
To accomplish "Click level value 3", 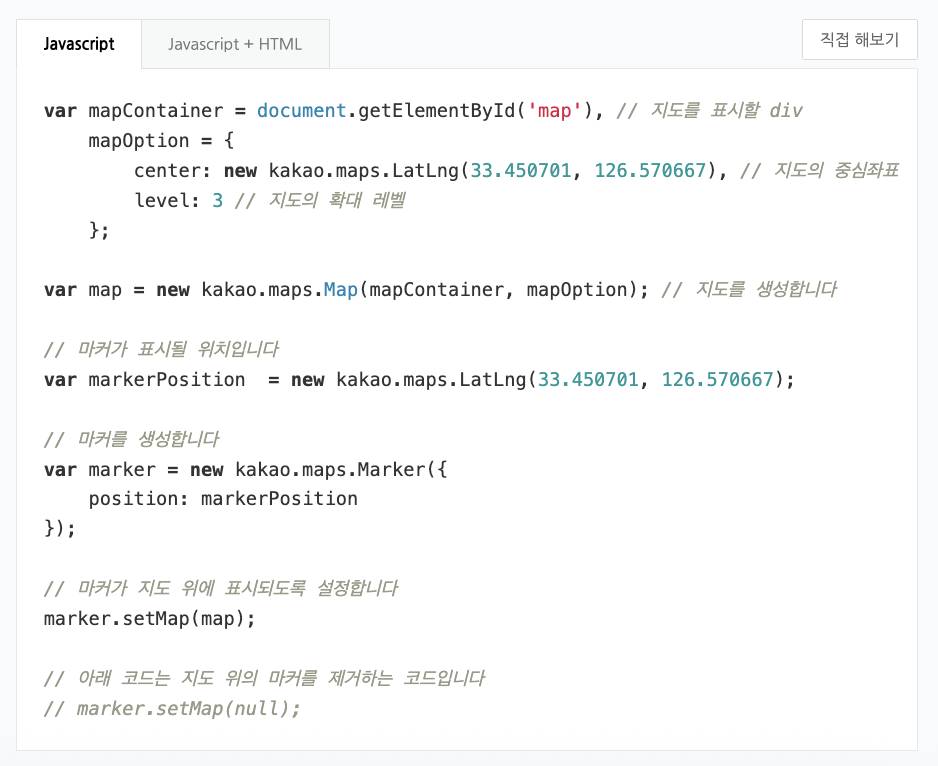I will (218, 200).
